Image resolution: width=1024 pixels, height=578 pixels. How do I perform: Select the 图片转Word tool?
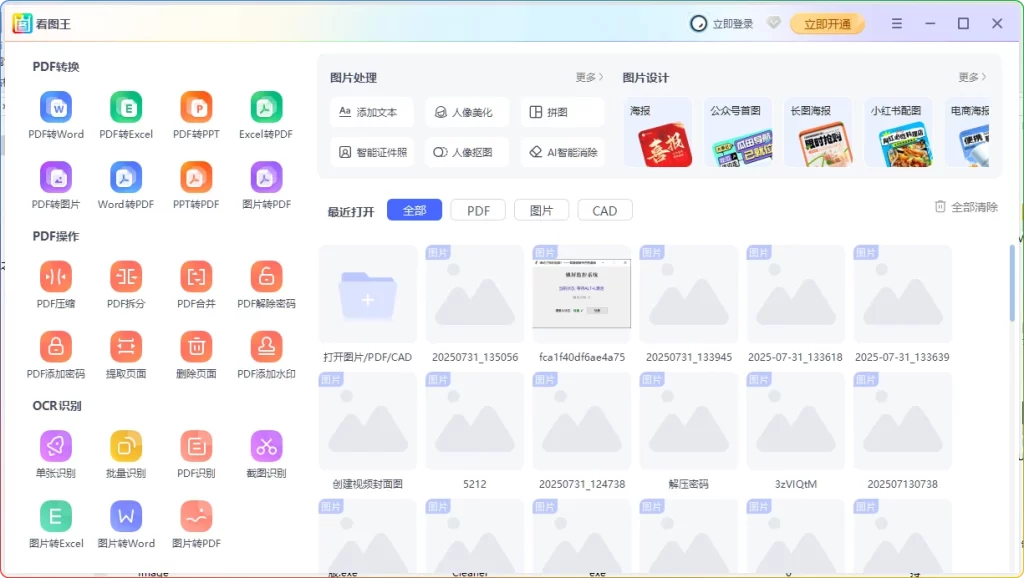tap(126, 524)
